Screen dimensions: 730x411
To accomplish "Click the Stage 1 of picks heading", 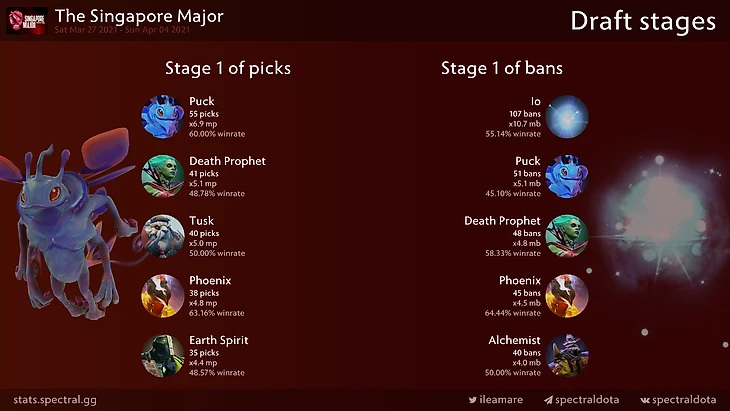I will [228, 69].
